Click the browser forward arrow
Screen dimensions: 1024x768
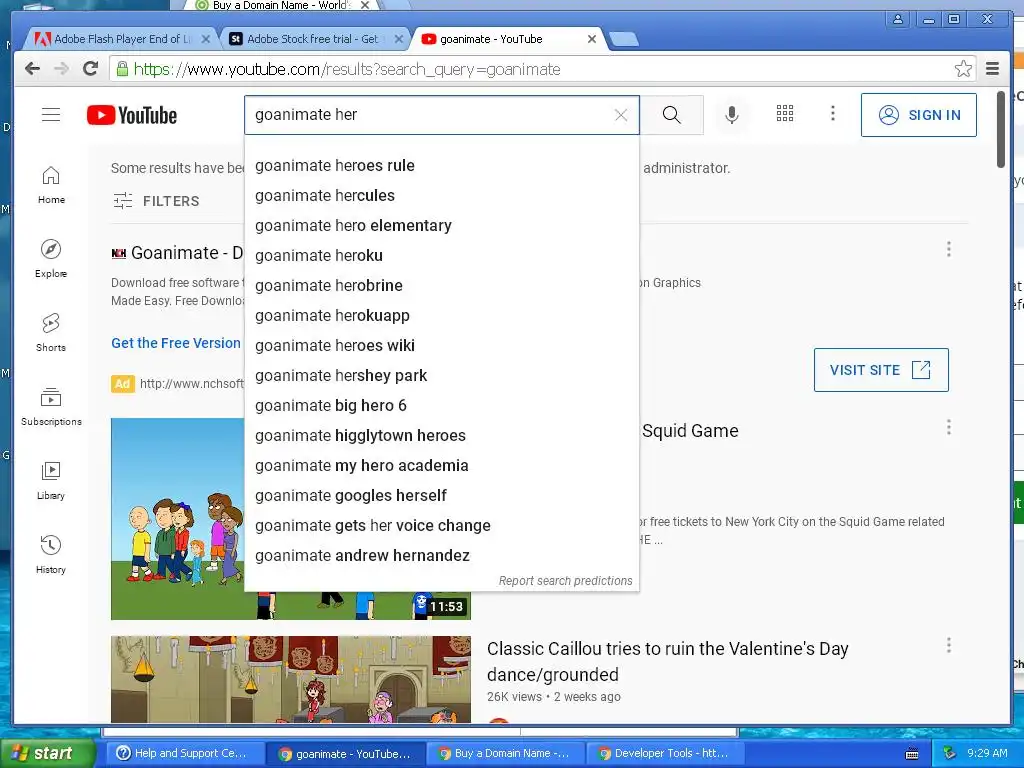tap(61, 69)
